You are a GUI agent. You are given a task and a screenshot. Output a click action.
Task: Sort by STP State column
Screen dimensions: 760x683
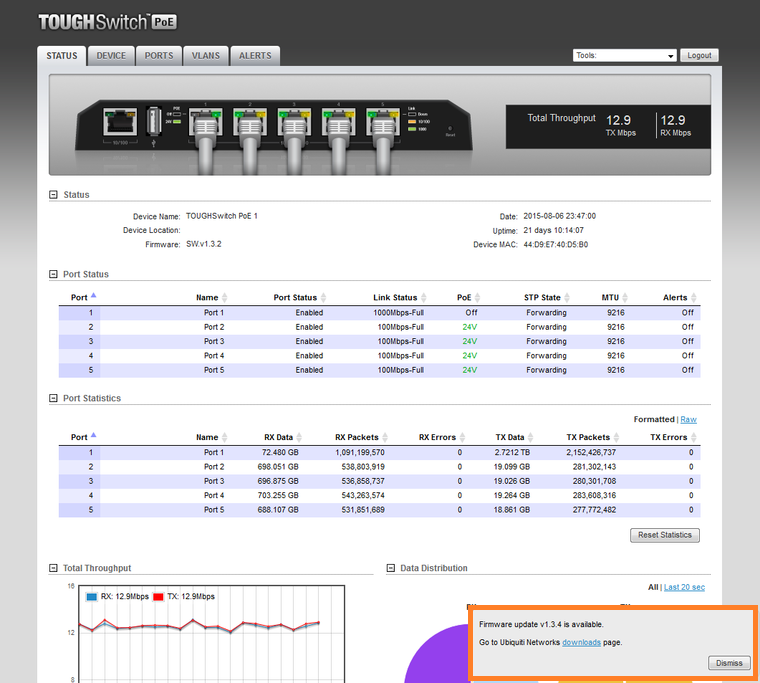(546, 297)
